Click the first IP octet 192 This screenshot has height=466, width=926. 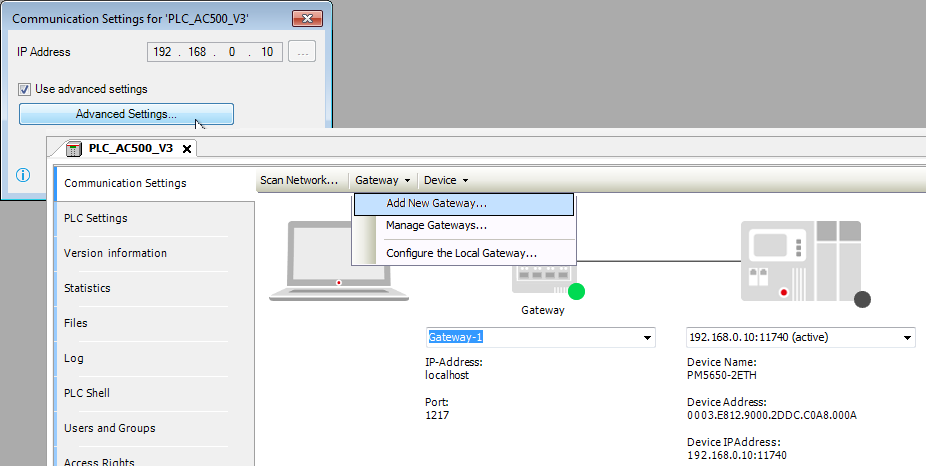coord(162,52)
